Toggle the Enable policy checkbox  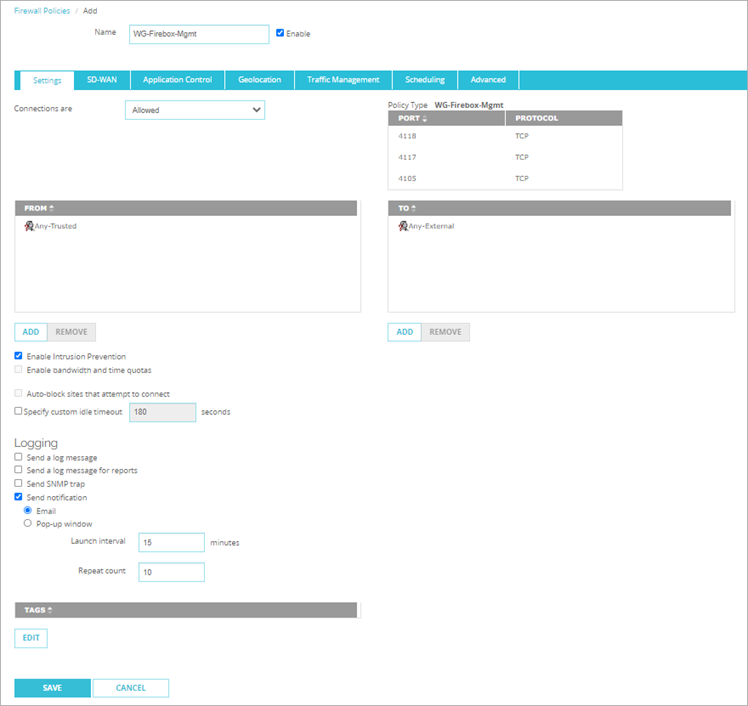[280, 33]
